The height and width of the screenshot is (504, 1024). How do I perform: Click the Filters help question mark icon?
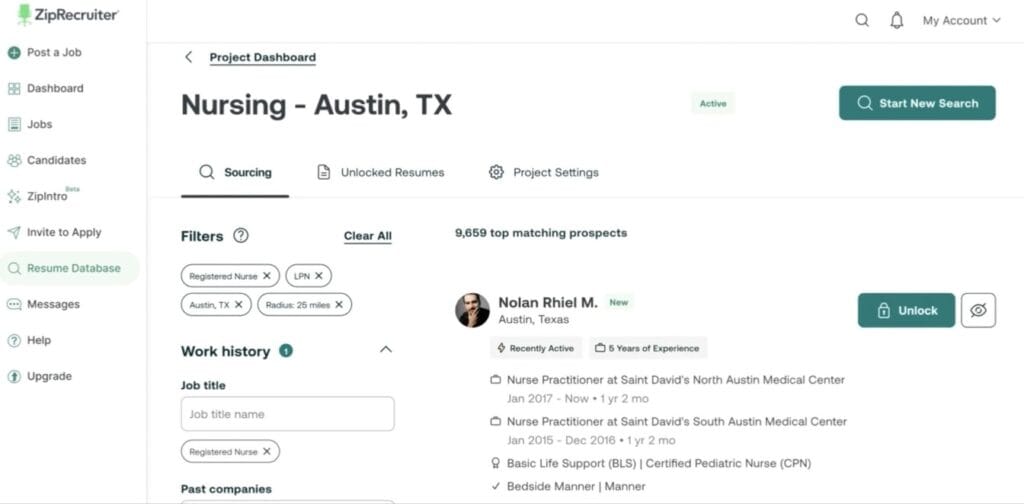[x=241, y=236]
